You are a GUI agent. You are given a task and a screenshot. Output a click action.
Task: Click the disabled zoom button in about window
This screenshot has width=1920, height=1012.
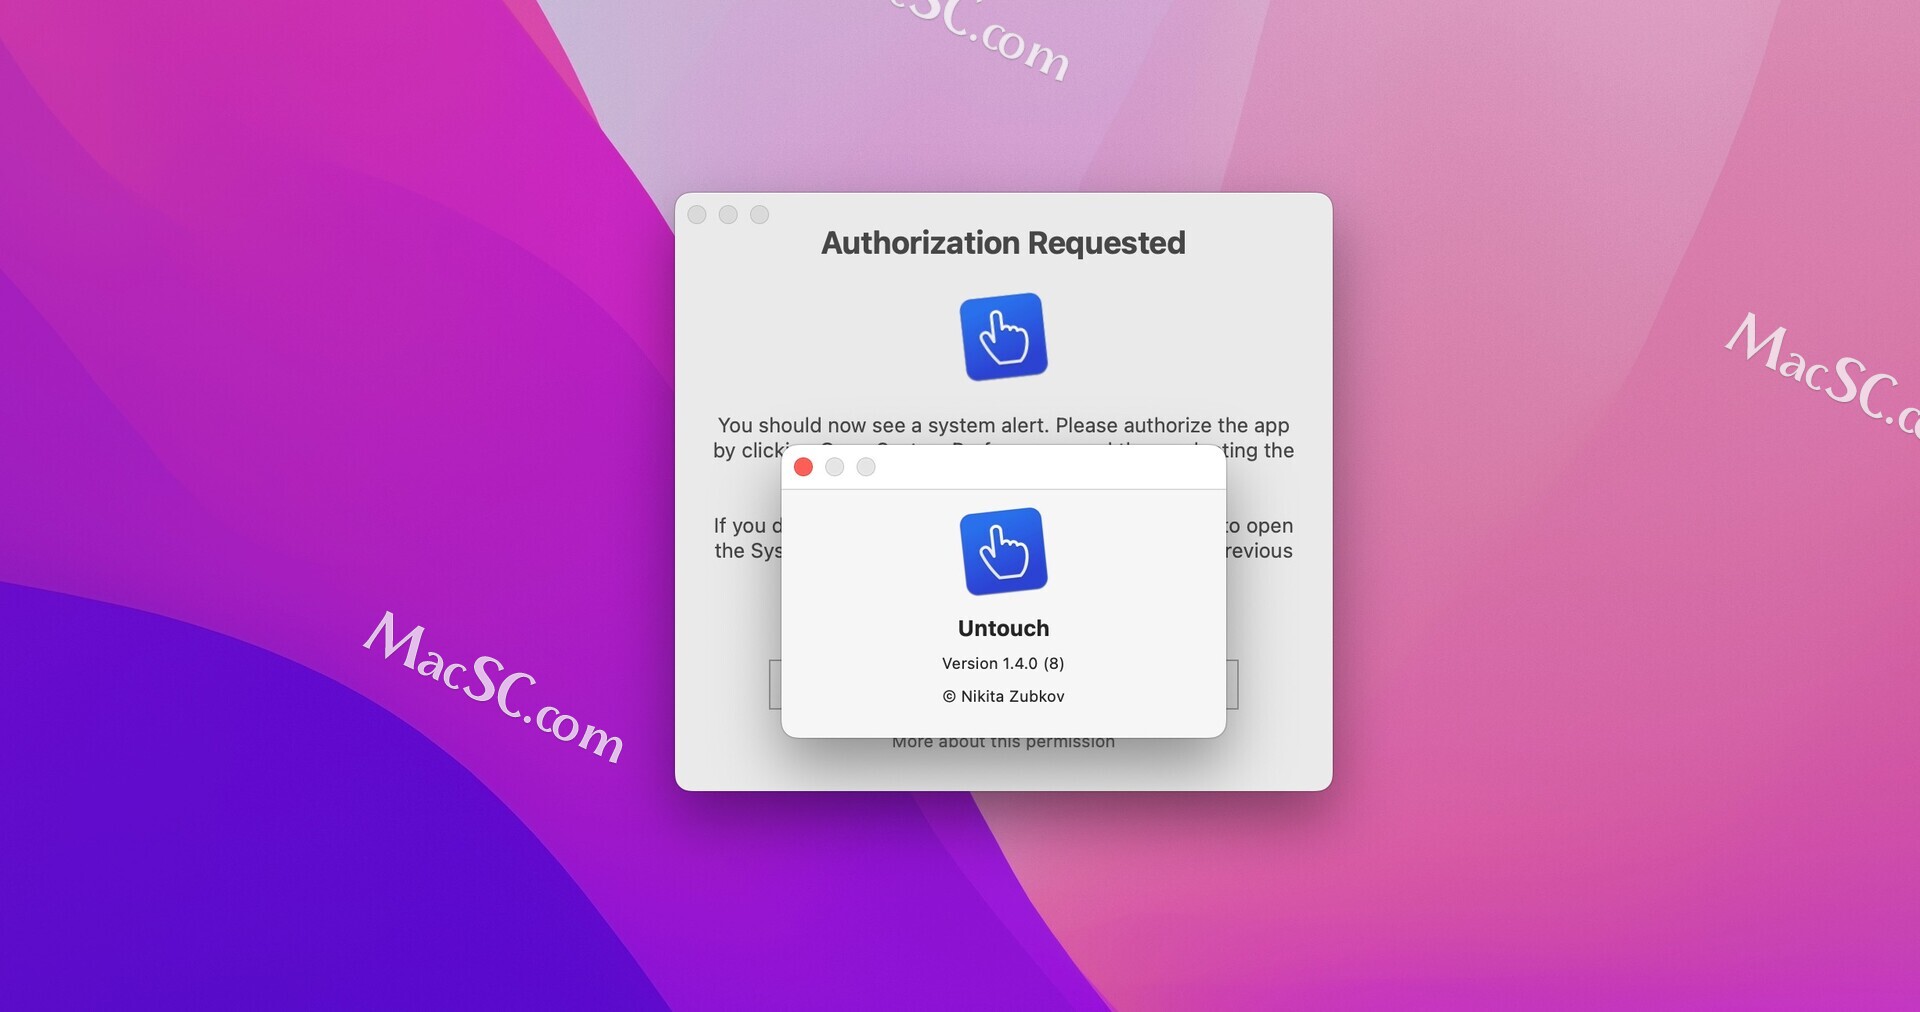click(x=866, y=467)
